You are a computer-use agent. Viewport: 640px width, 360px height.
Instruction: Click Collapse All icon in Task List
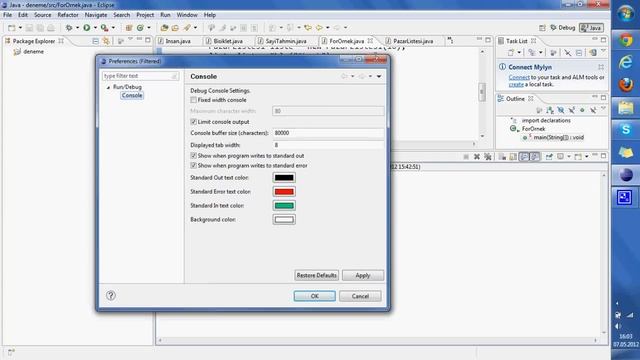(579, 53)
